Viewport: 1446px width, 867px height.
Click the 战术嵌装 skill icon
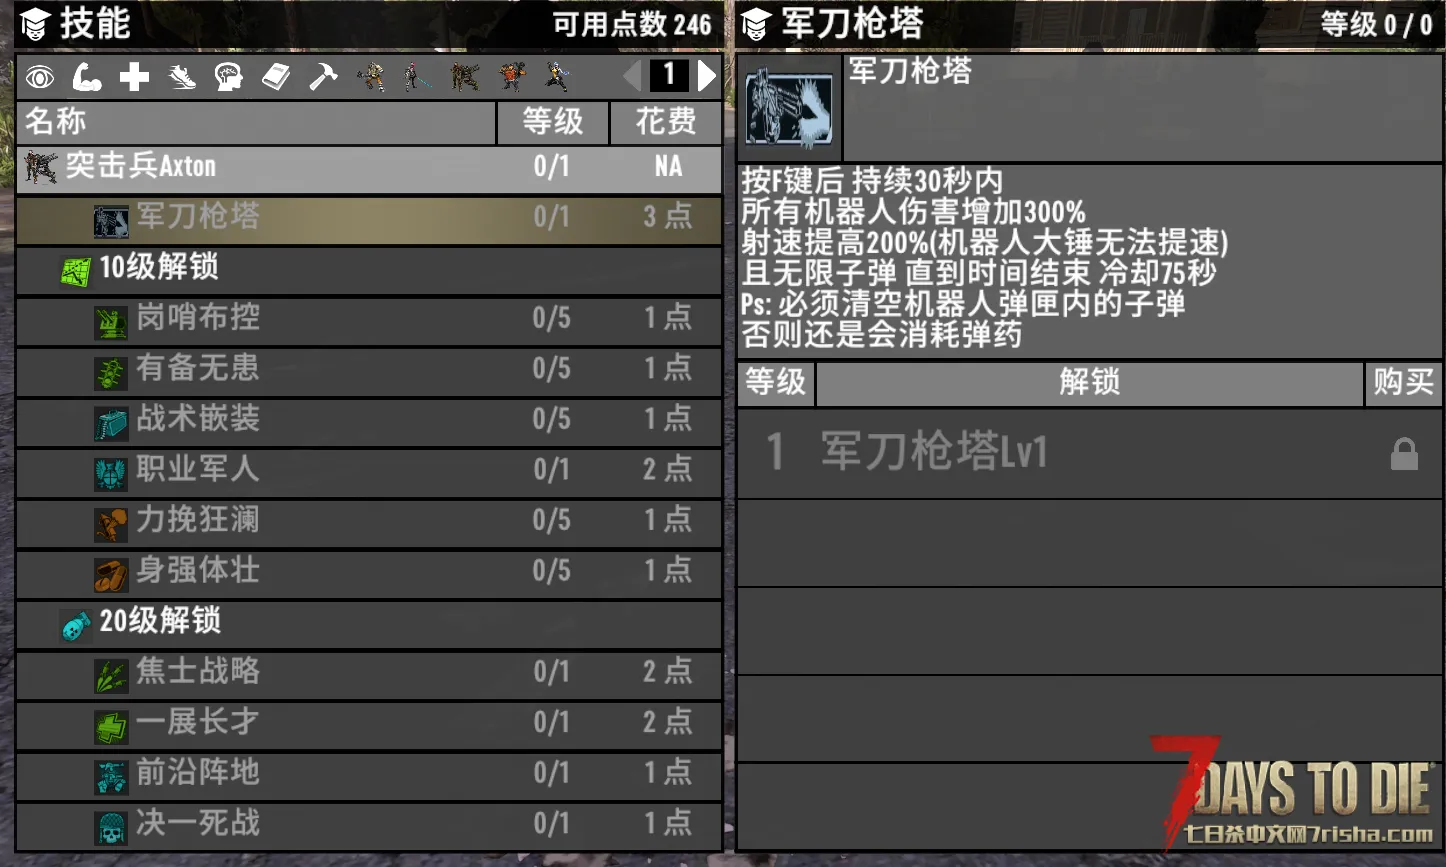(x=111, y=423)
